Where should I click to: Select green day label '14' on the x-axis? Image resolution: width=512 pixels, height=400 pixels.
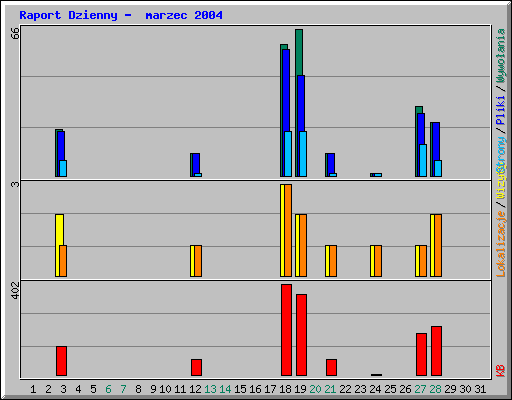pos(225,389)
